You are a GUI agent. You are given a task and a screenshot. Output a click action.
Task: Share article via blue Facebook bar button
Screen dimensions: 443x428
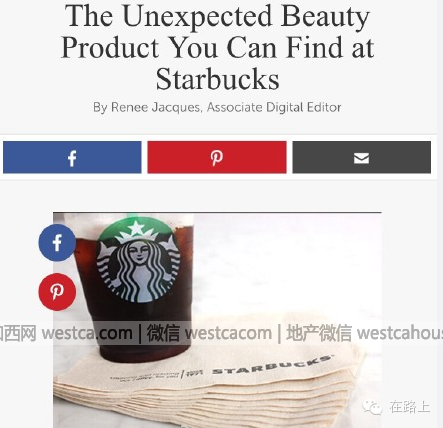click(x=72, y=157)
